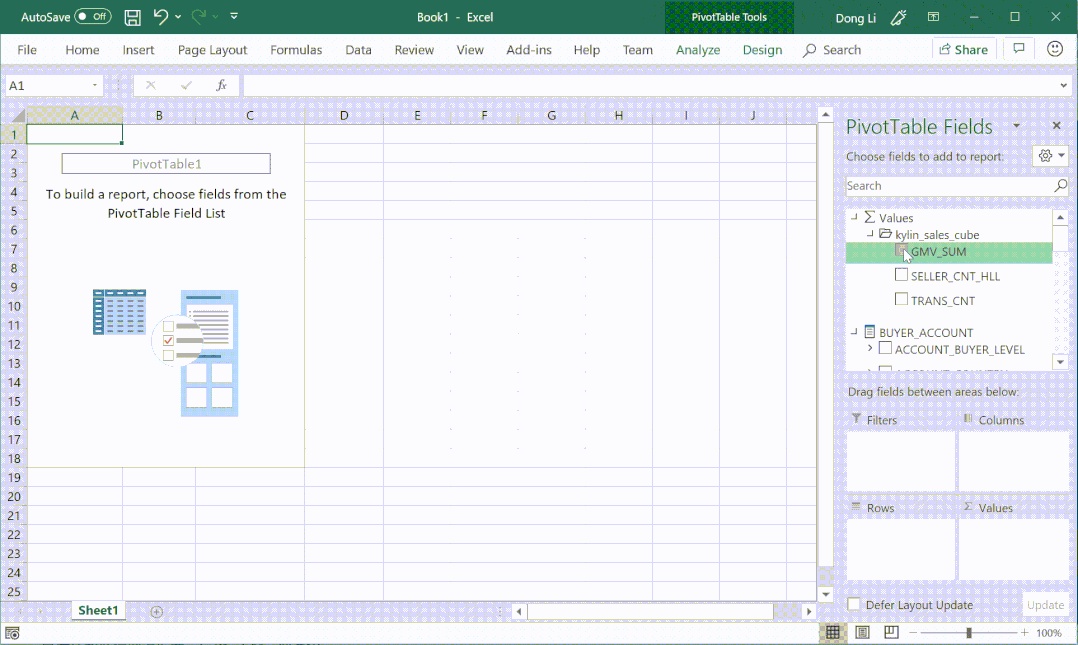Click the Cancel X formula icon

(151, 85)
